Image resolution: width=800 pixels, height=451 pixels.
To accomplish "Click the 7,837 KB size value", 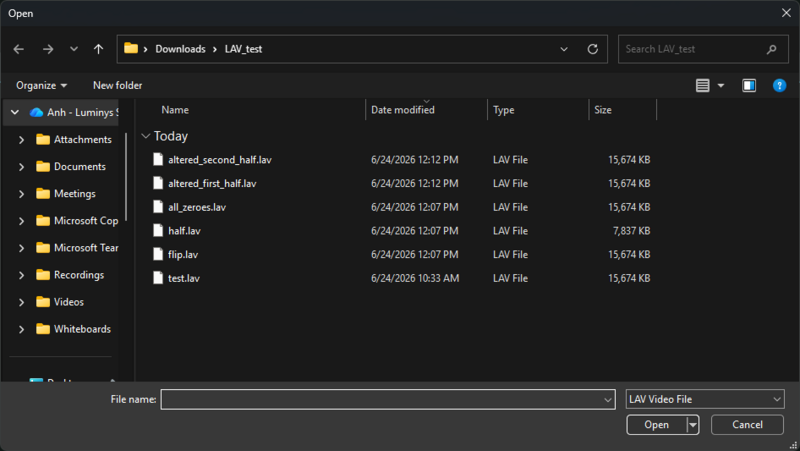I will pos(631,231).
